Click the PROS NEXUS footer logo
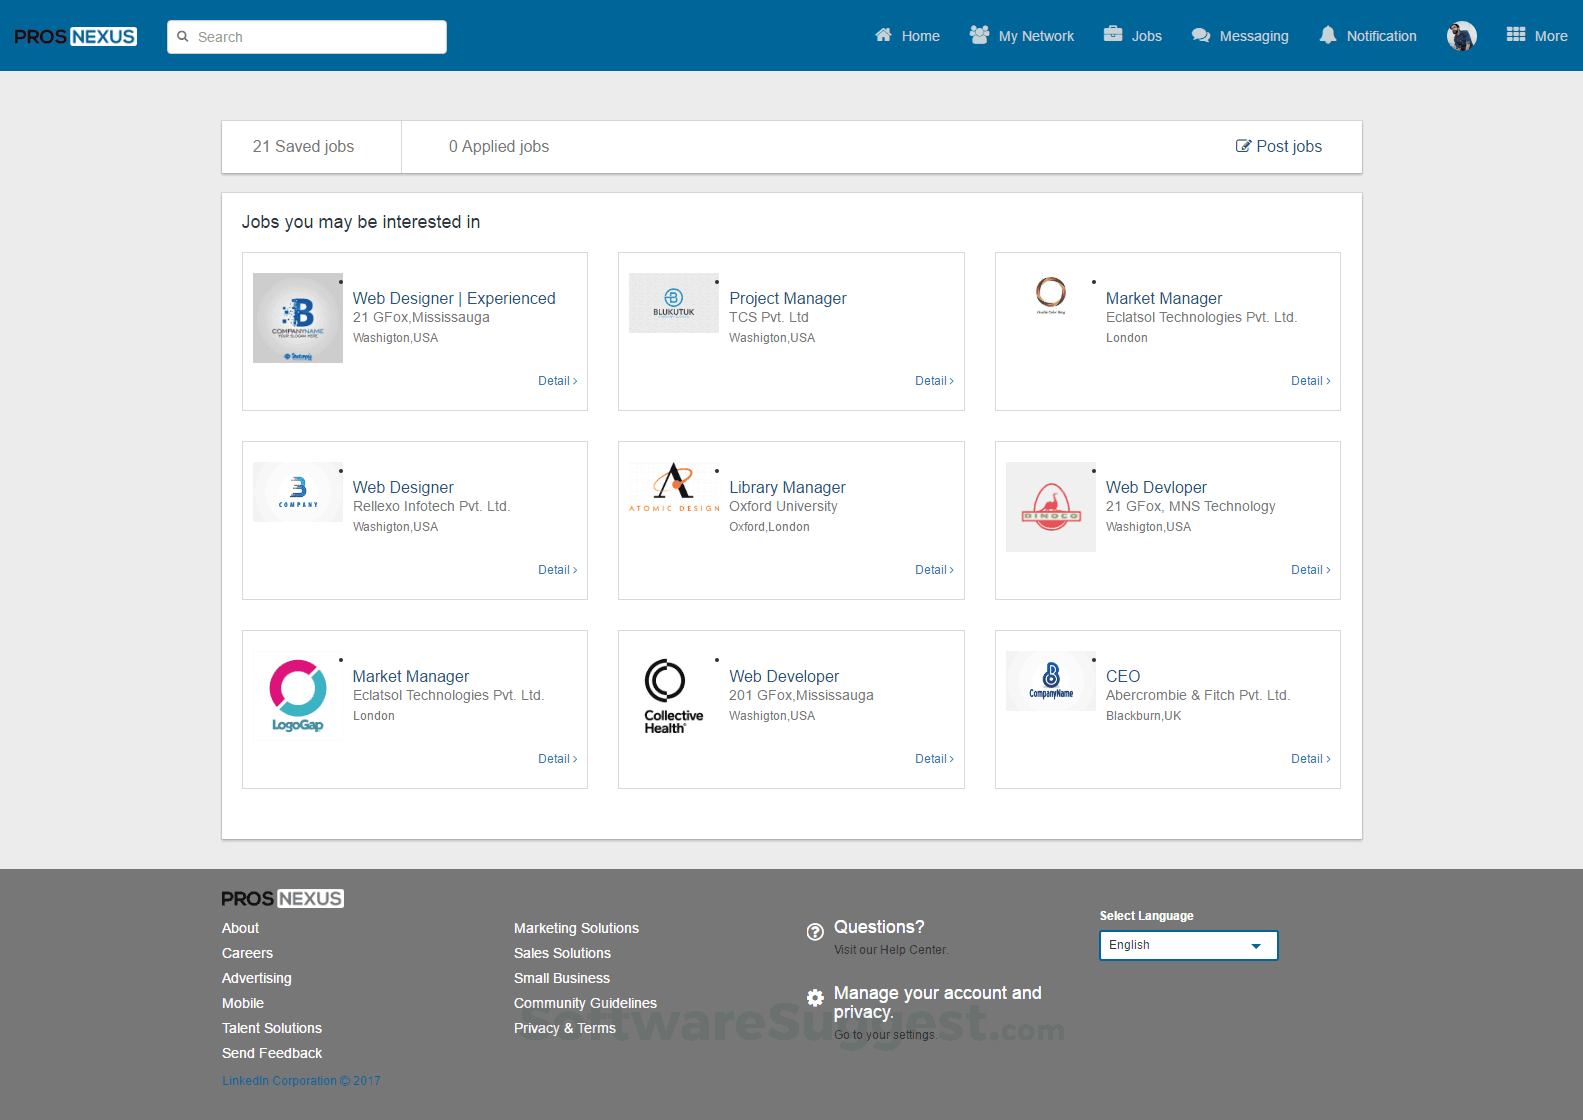The image size is (1583, 1120). click(283, 899)
